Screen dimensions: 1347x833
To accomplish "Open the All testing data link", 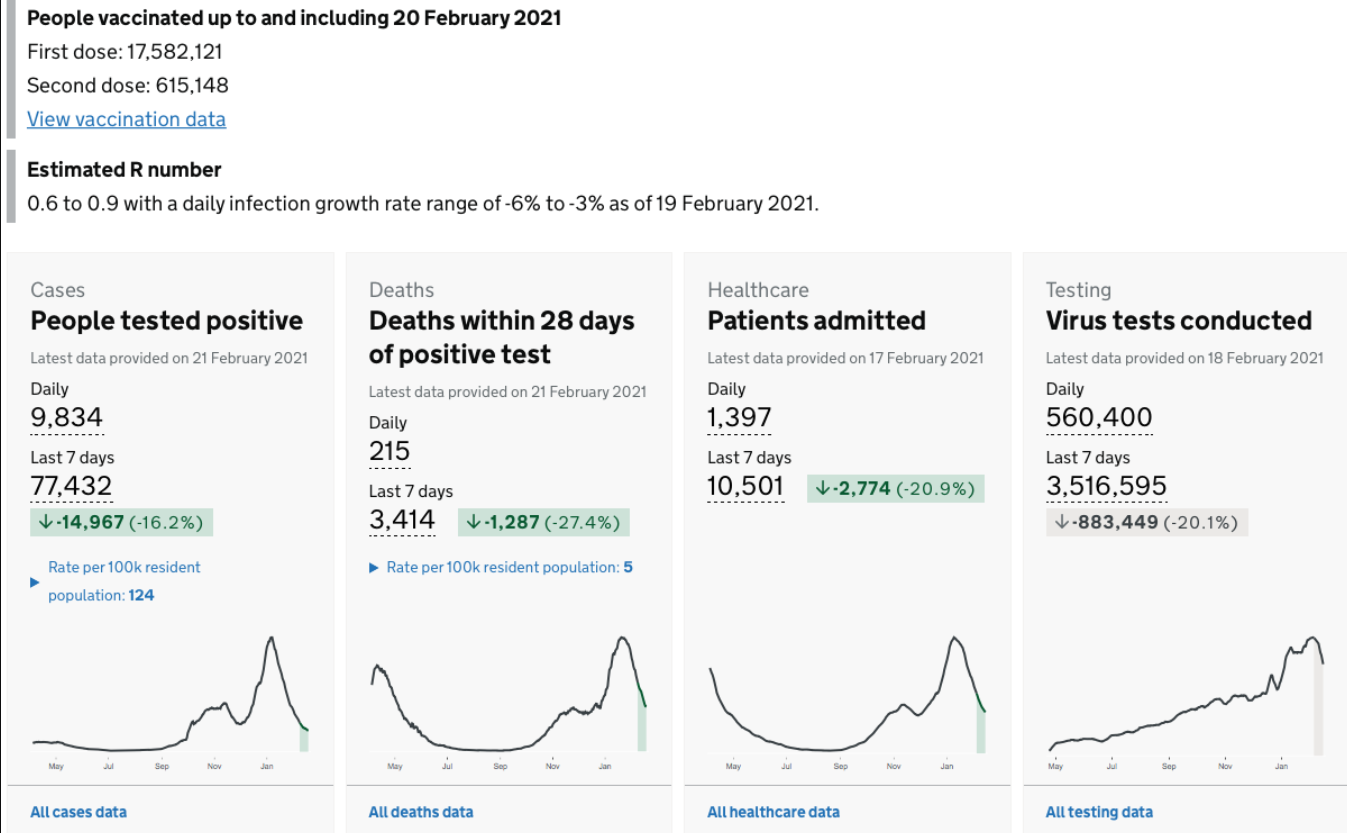I will tap(1099, 812).
